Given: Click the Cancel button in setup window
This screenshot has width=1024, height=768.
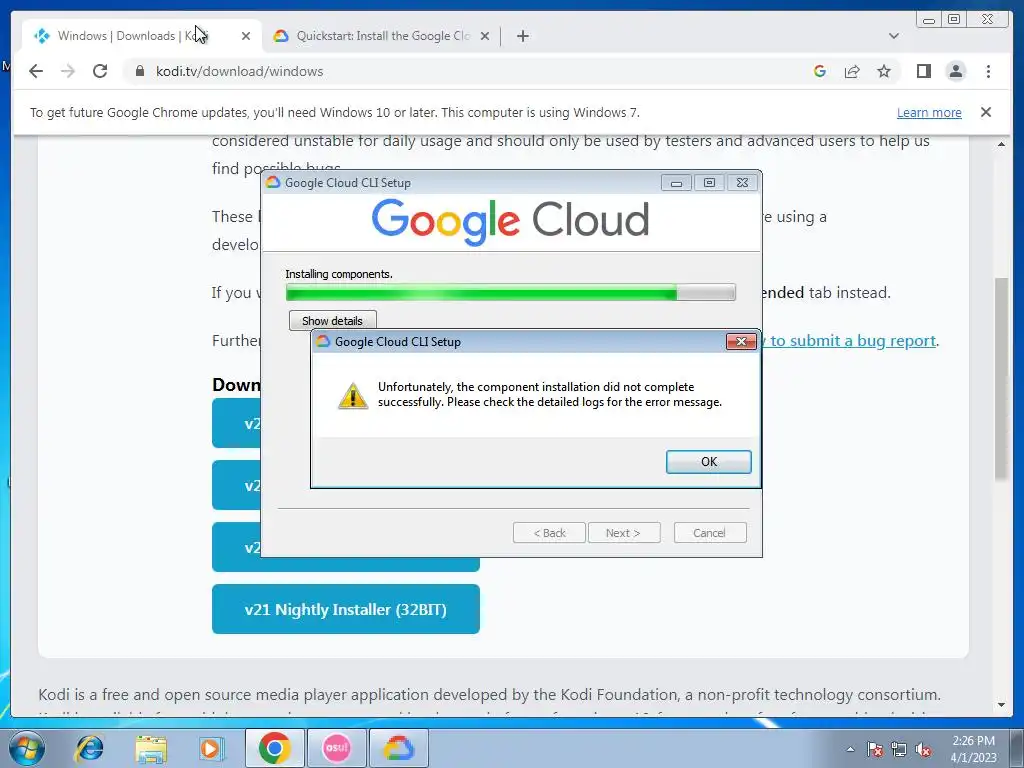Looking at the screenshot, I should pos(709,533).
